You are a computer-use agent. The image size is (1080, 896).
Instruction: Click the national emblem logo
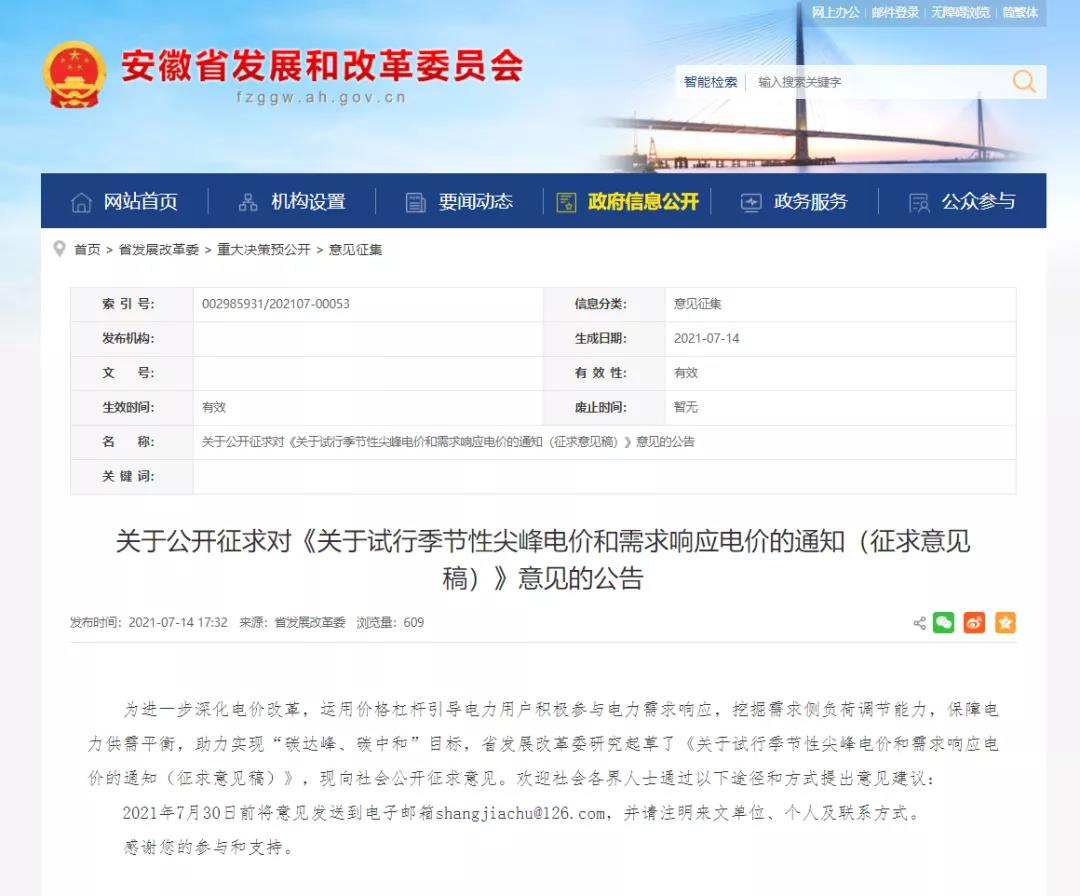(74, 74)
